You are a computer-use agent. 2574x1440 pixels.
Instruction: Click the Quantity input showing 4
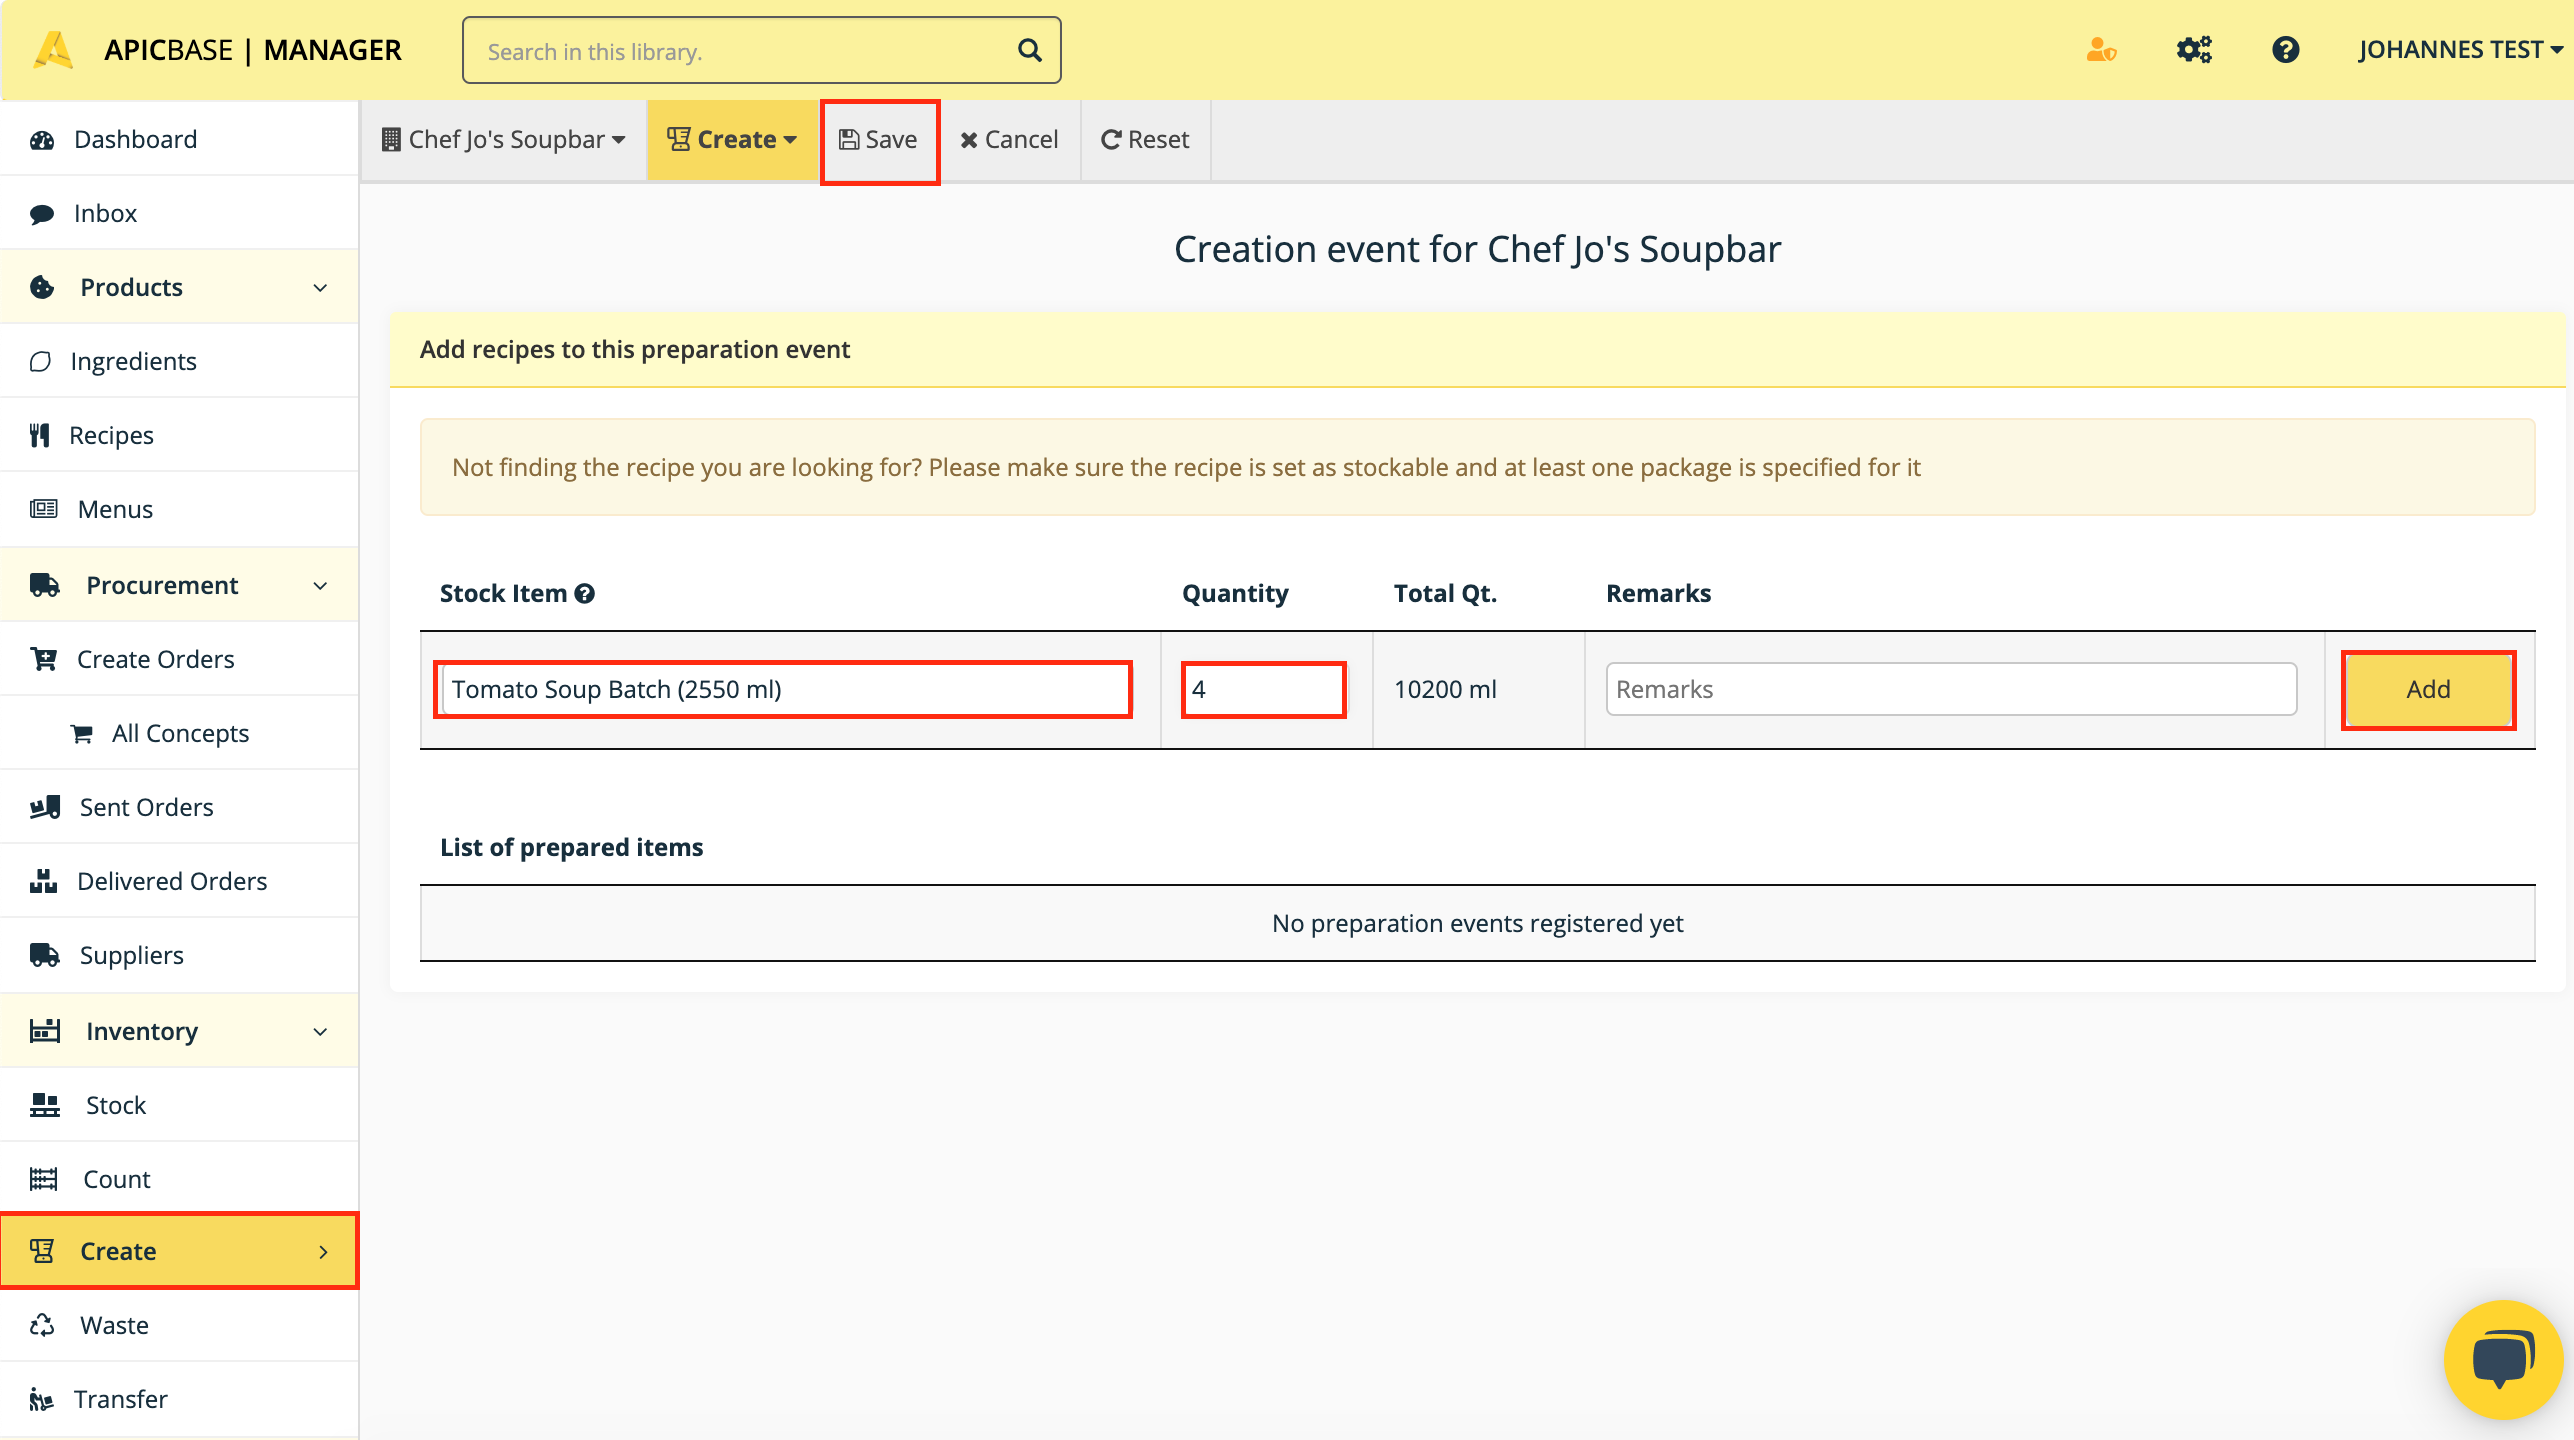pyautogui.click(x=1263, y=690)
